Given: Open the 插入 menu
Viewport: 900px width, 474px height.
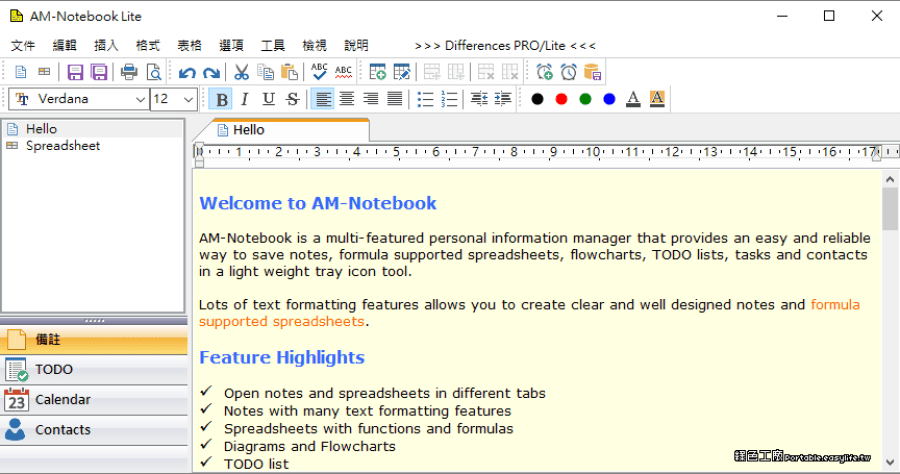Looking at the screenshot, I should 106,45.
